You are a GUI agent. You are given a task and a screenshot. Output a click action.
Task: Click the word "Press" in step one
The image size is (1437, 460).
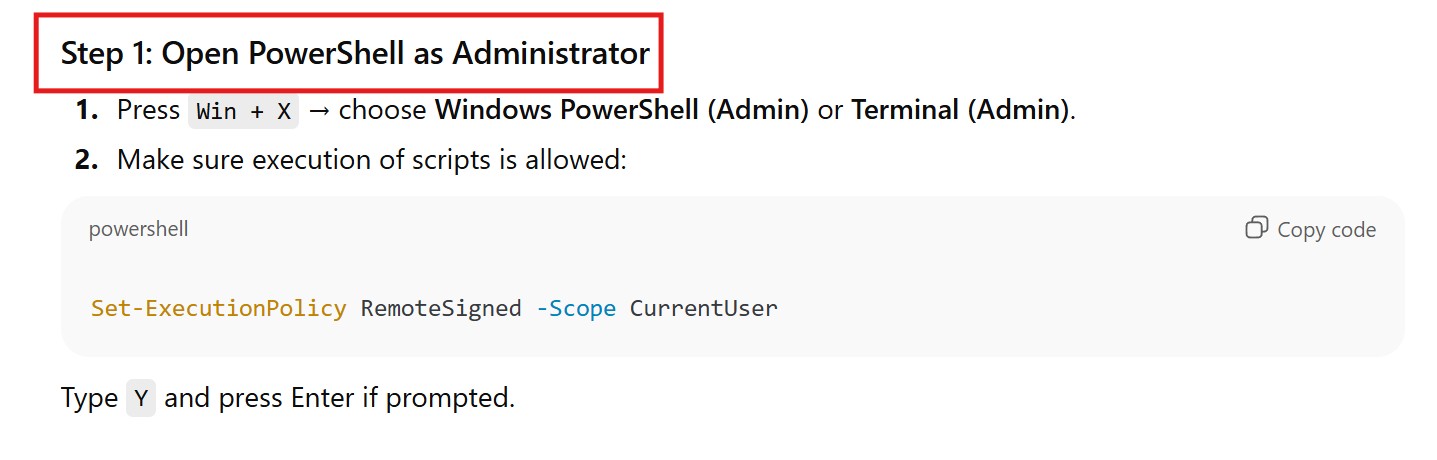pos(148,110)
